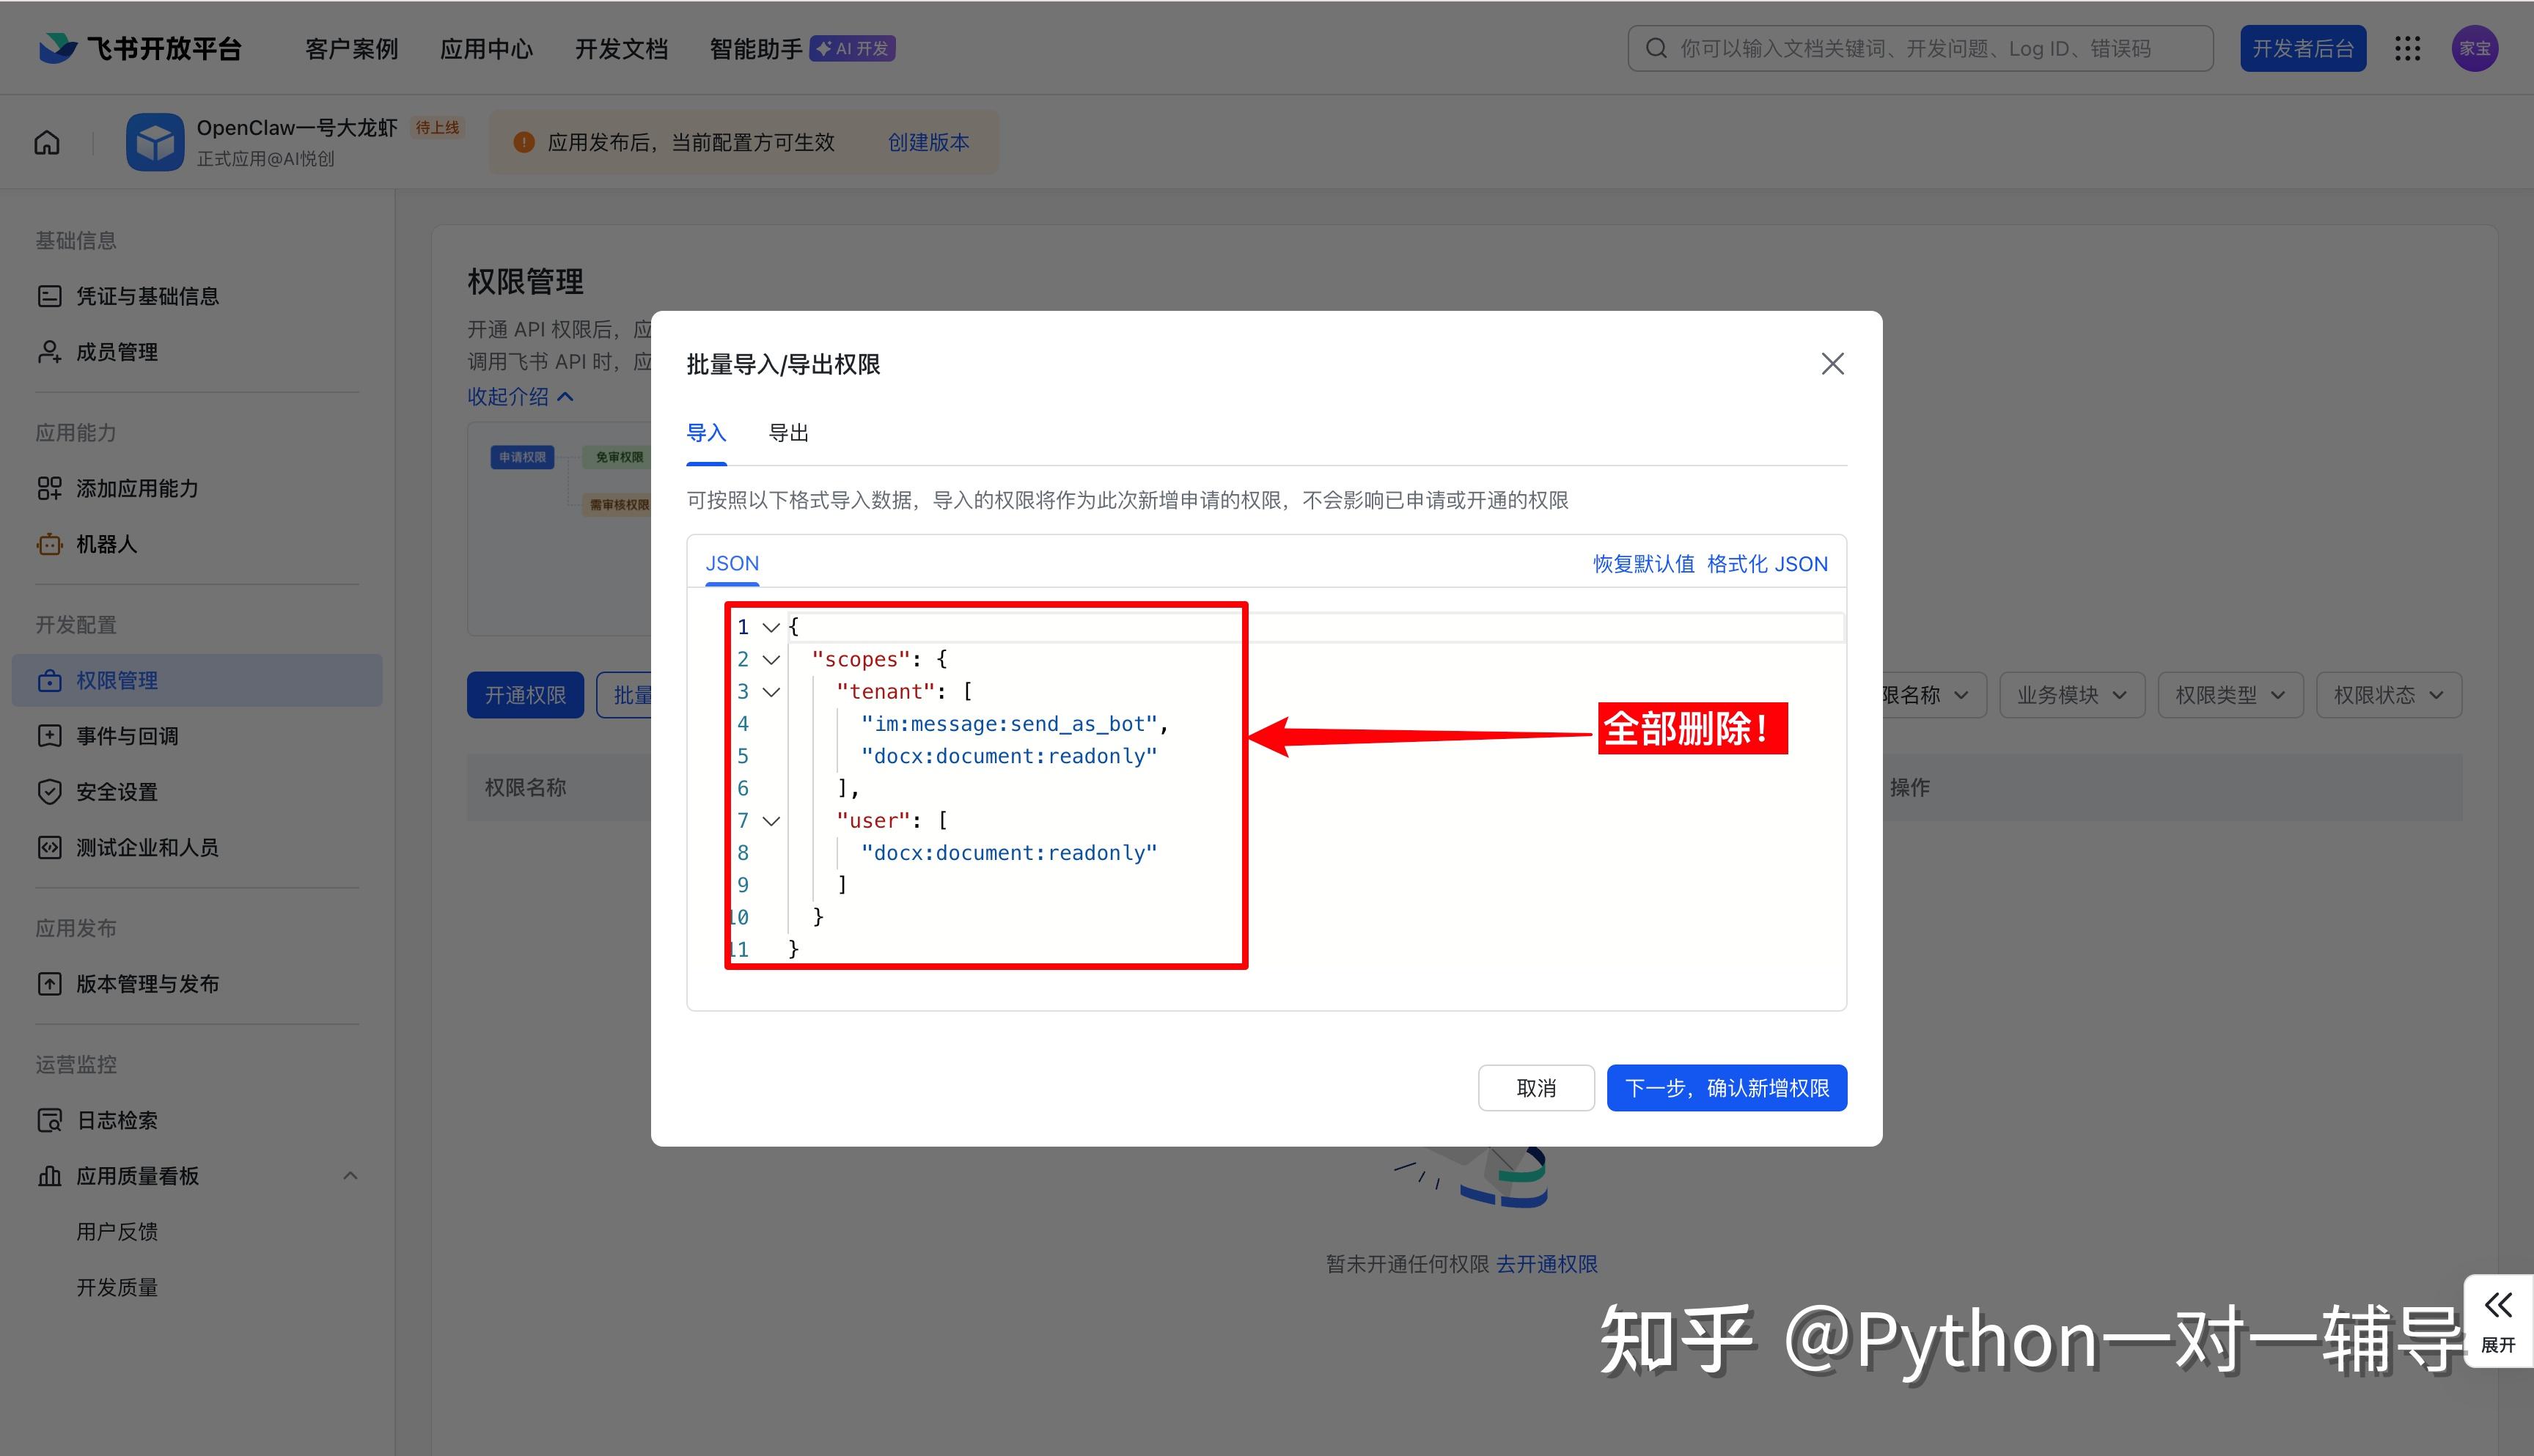Open the app grid launcher icon
Image resolution: width=2534 pixels, height=1456 pixels.
[2408, 49]
